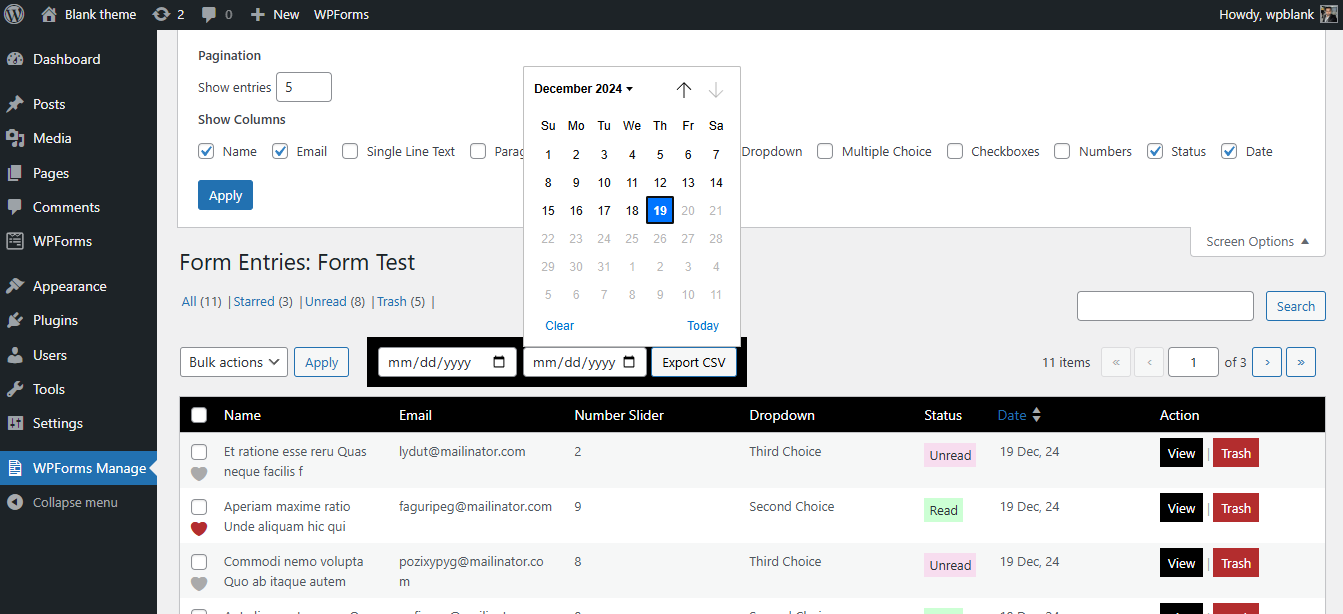Sort entries using the Date sort arrows
1343x614 pixels.
click(x=1037, y=415)
